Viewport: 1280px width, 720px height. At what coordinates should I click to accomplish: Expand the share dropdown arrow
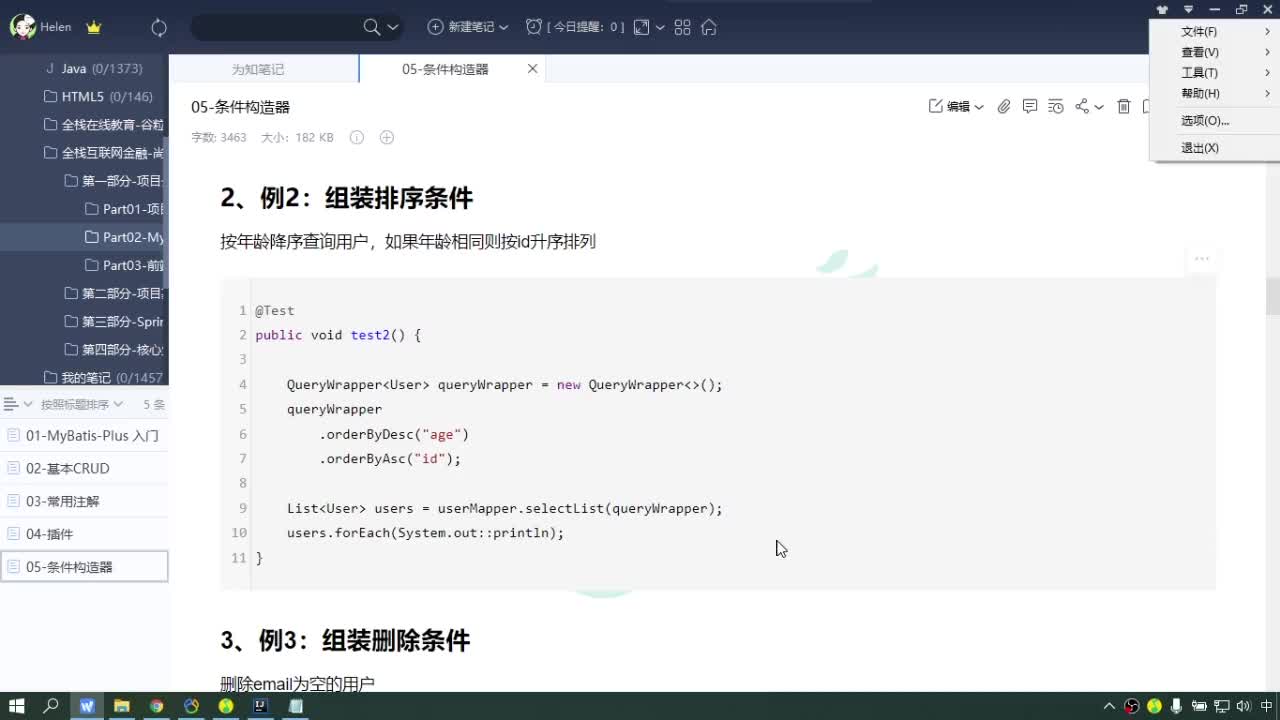tap(1099, 107)
